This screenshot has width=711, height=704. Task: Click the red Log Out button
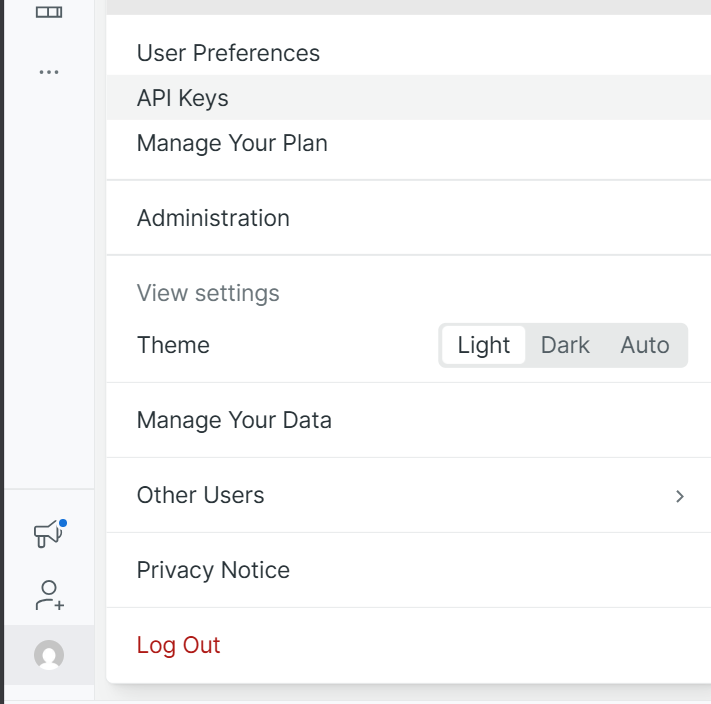coord(178,645)
